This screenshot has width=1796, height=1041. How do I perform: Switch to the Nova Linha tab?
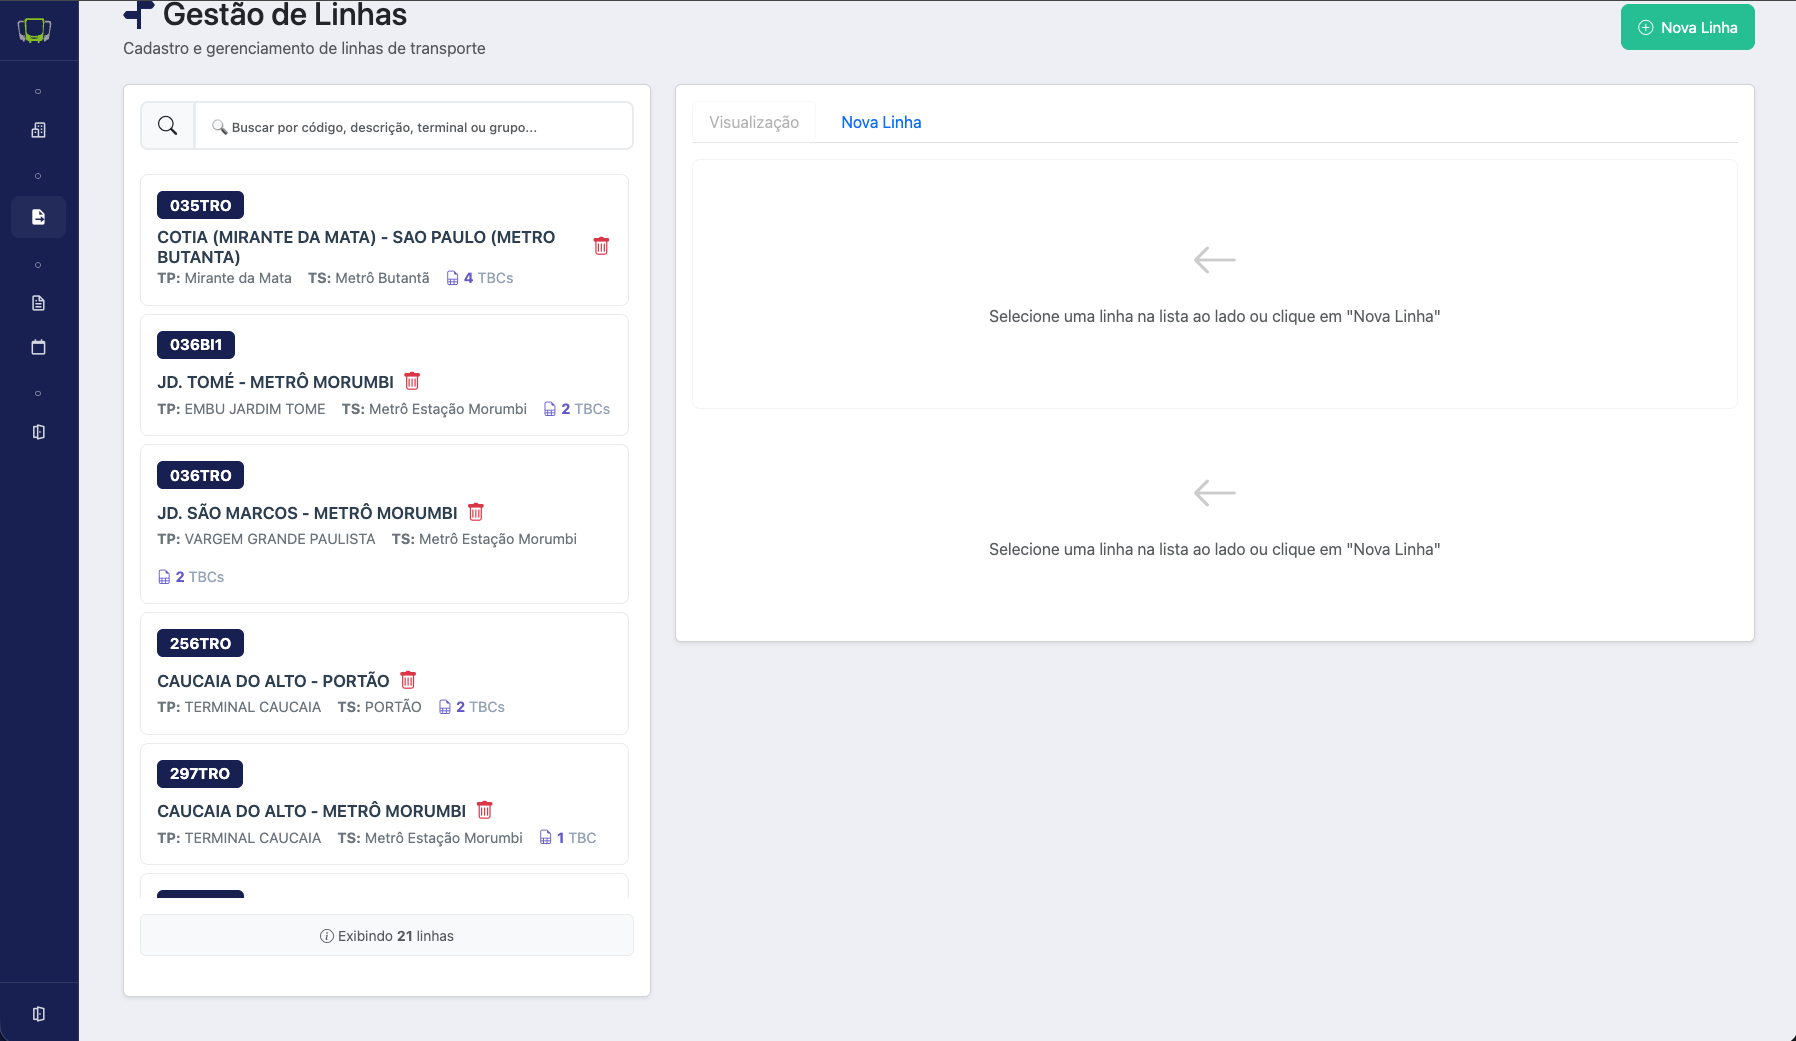click(881, 122)
